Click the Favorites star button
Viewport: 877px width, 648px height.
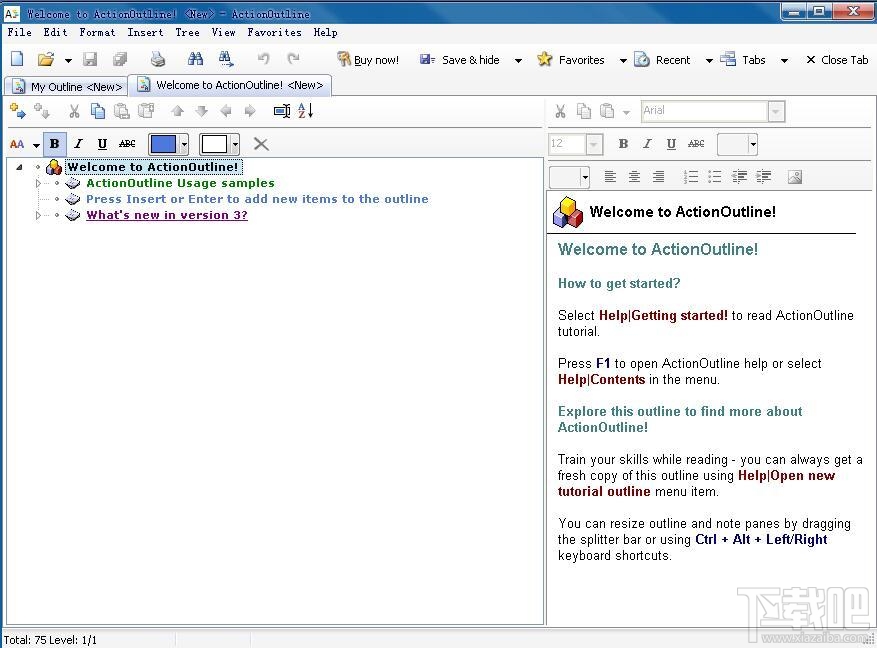570,59
